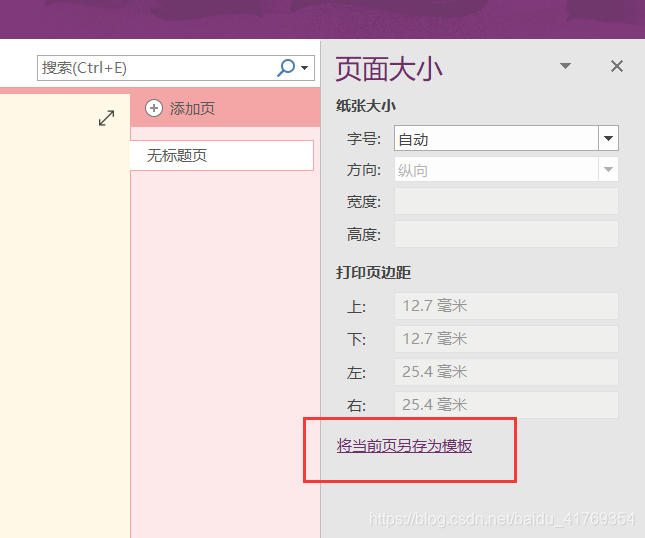Click the 添加页 label to add a page
The width and height of the screenshot is (645, 538).
(x=193, y=109)
